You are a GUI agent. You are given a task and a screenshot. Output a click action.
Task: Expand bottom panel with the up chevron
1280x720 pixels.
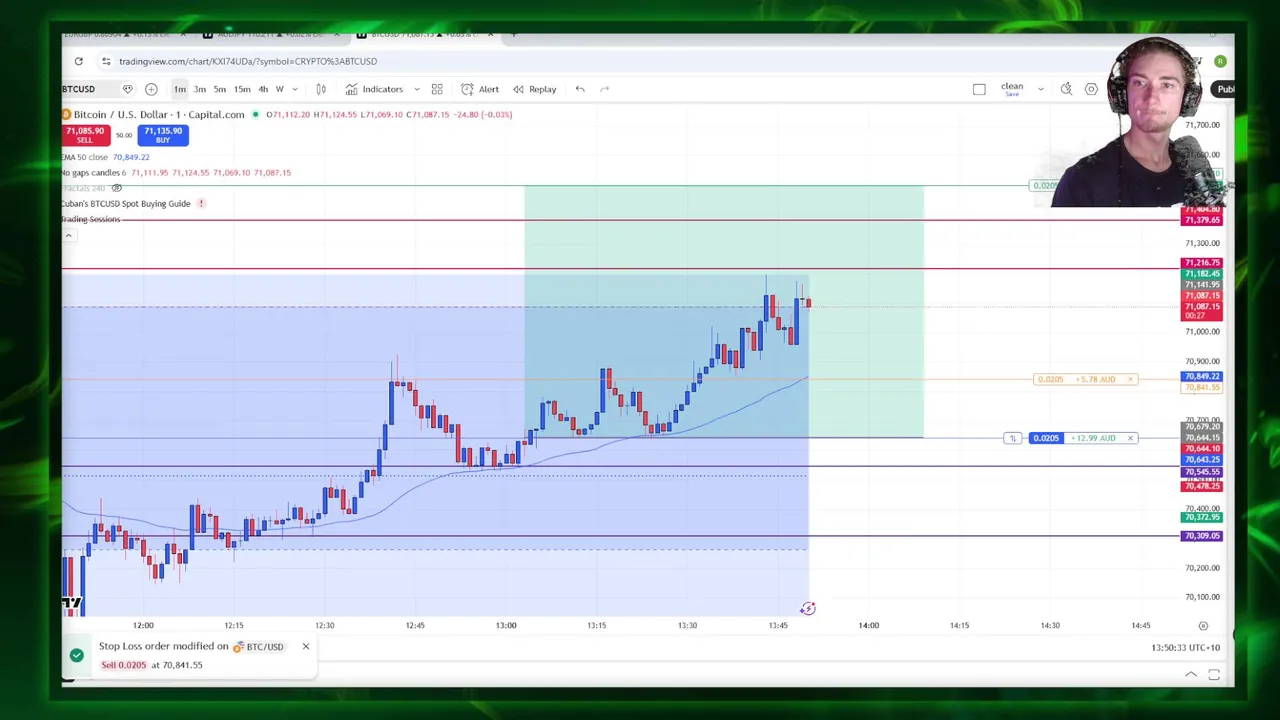pyautogui.click(x=1191, y=675)
